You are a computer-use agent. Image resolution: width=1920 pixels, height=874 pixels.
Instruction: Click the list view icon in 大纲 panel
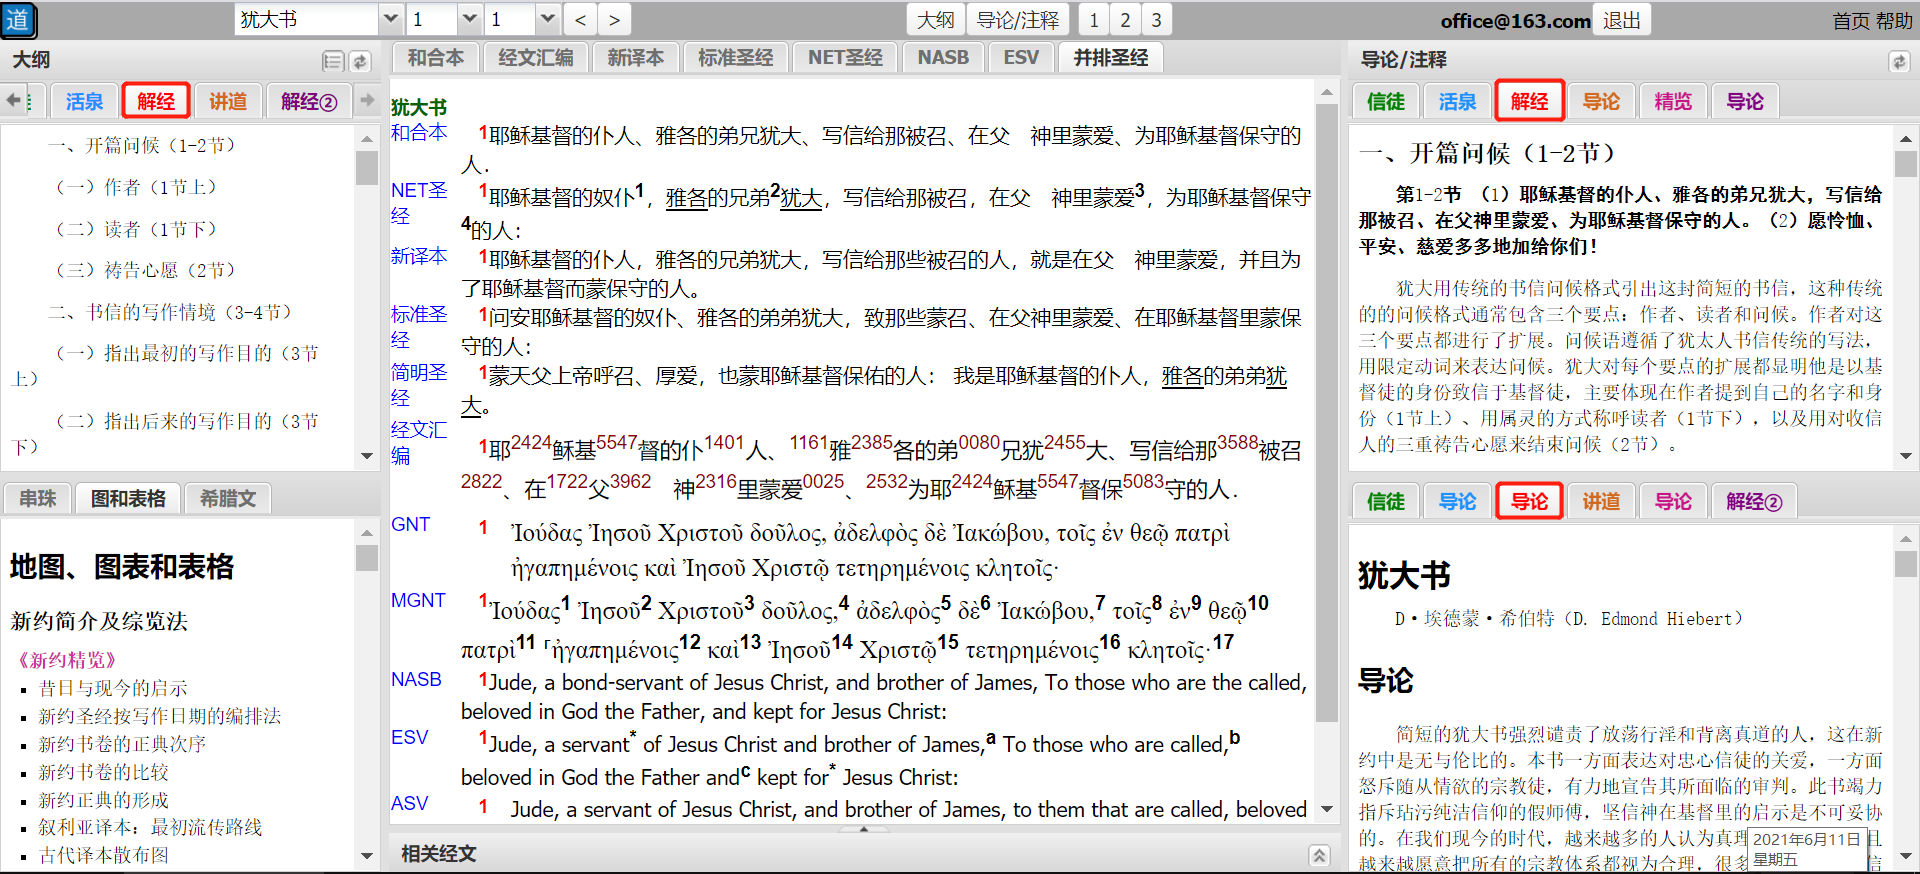click(333, 62)
